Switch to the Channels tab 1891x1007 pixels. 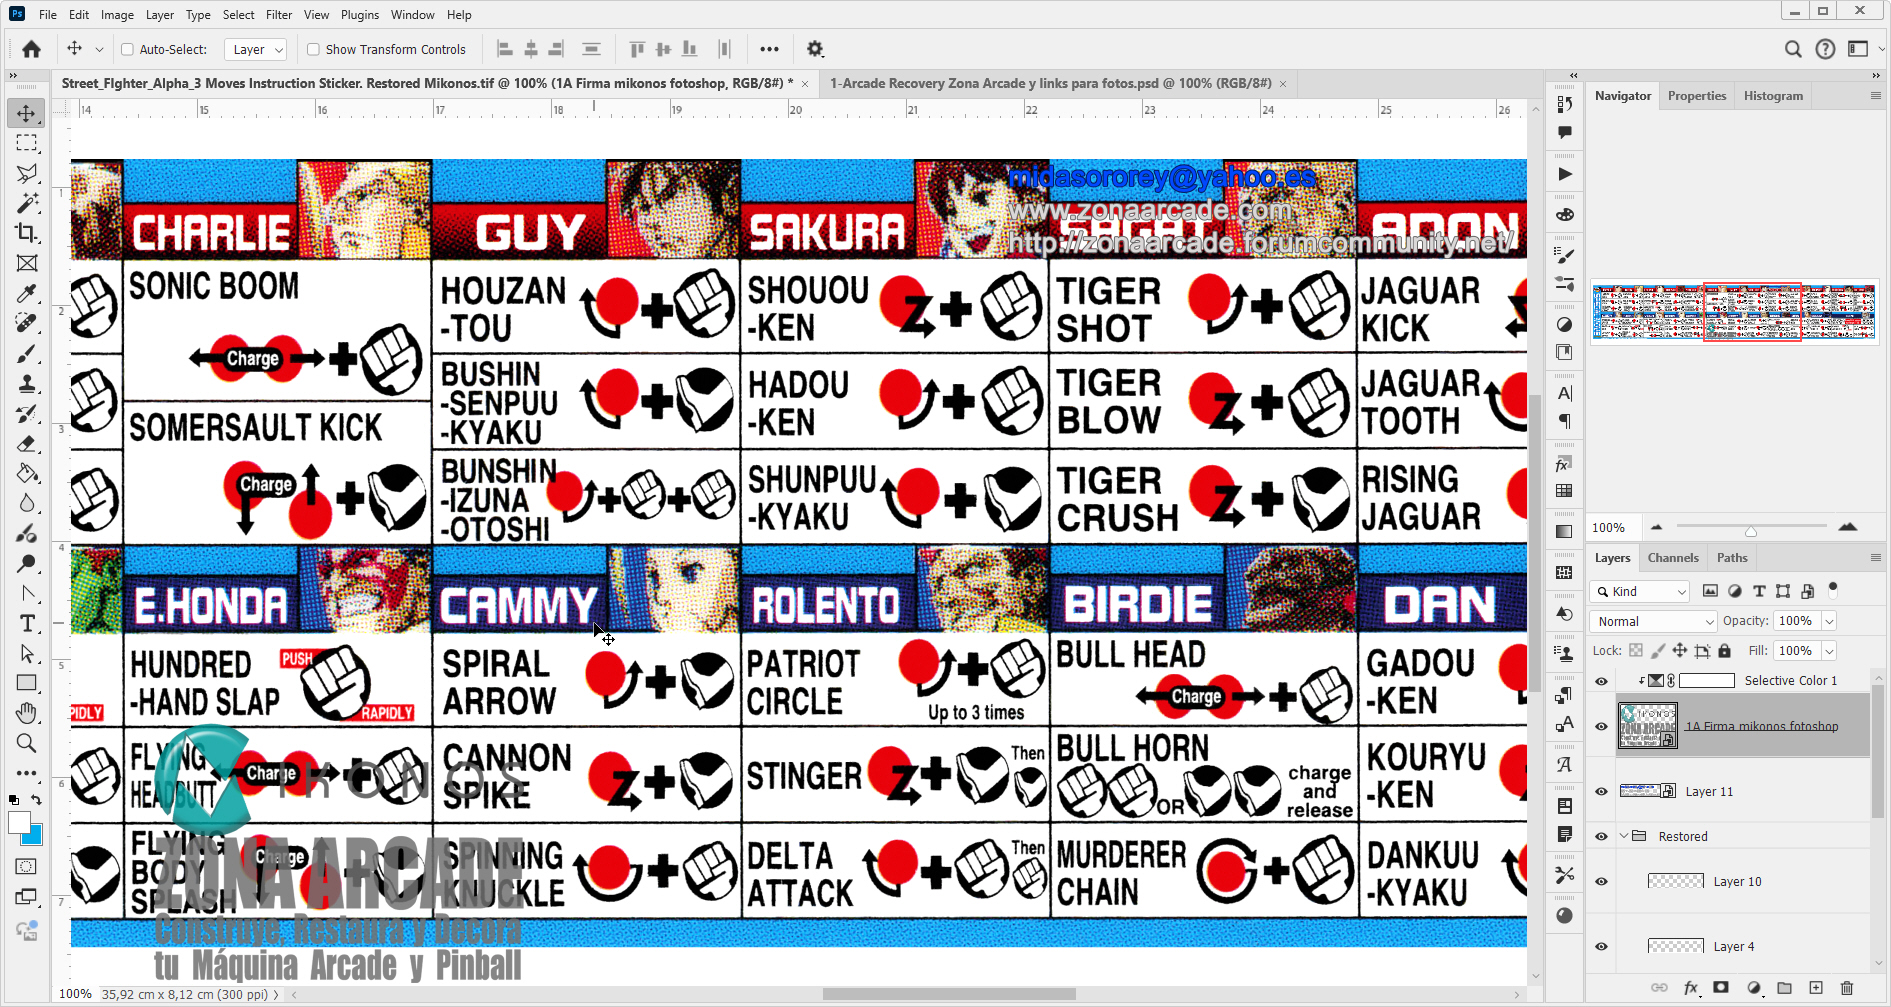pyautogui.click(x=1673, y=558)
